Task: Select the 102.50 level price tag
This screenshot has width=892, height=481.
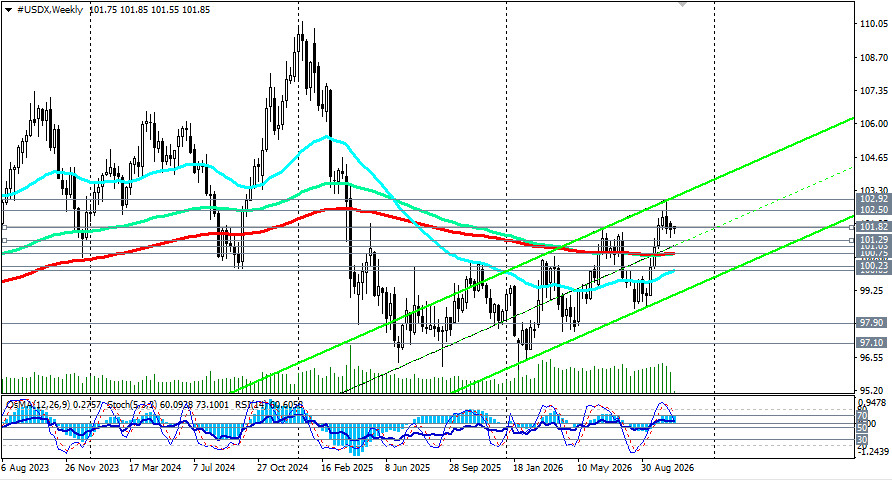Action: [873, 210]
